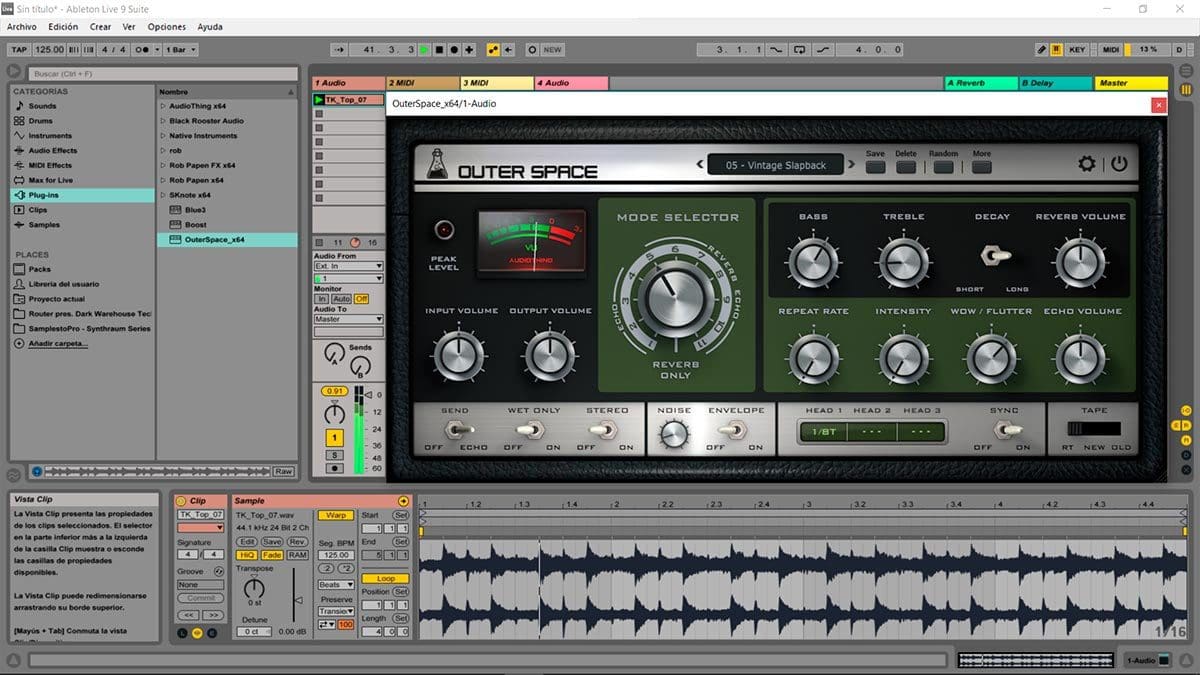Open the Audio From Ext. In dropdown
Viewport: 1200px width, 675px height.
[348, 267]
